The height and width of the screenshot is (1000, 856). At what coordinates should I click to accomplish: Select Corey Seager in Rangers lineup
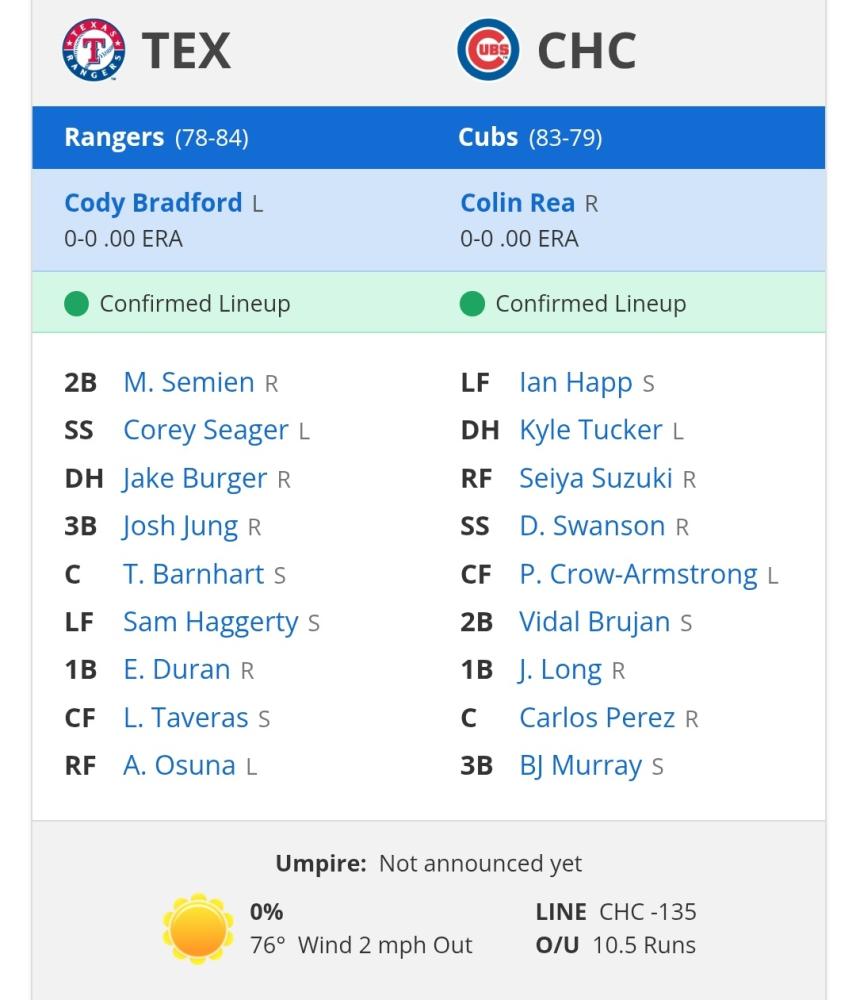tap(205, 430)
